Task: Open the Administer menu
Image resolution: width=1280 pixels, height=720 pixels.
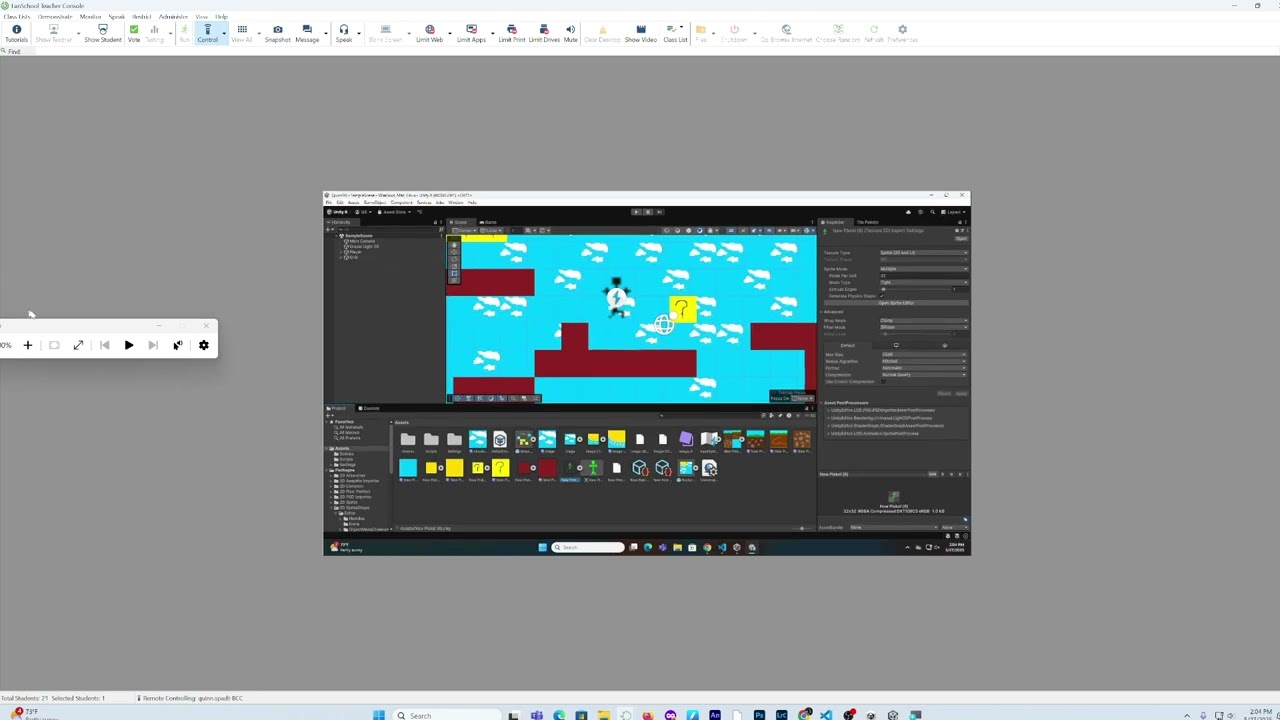Action: coord(173,17)
